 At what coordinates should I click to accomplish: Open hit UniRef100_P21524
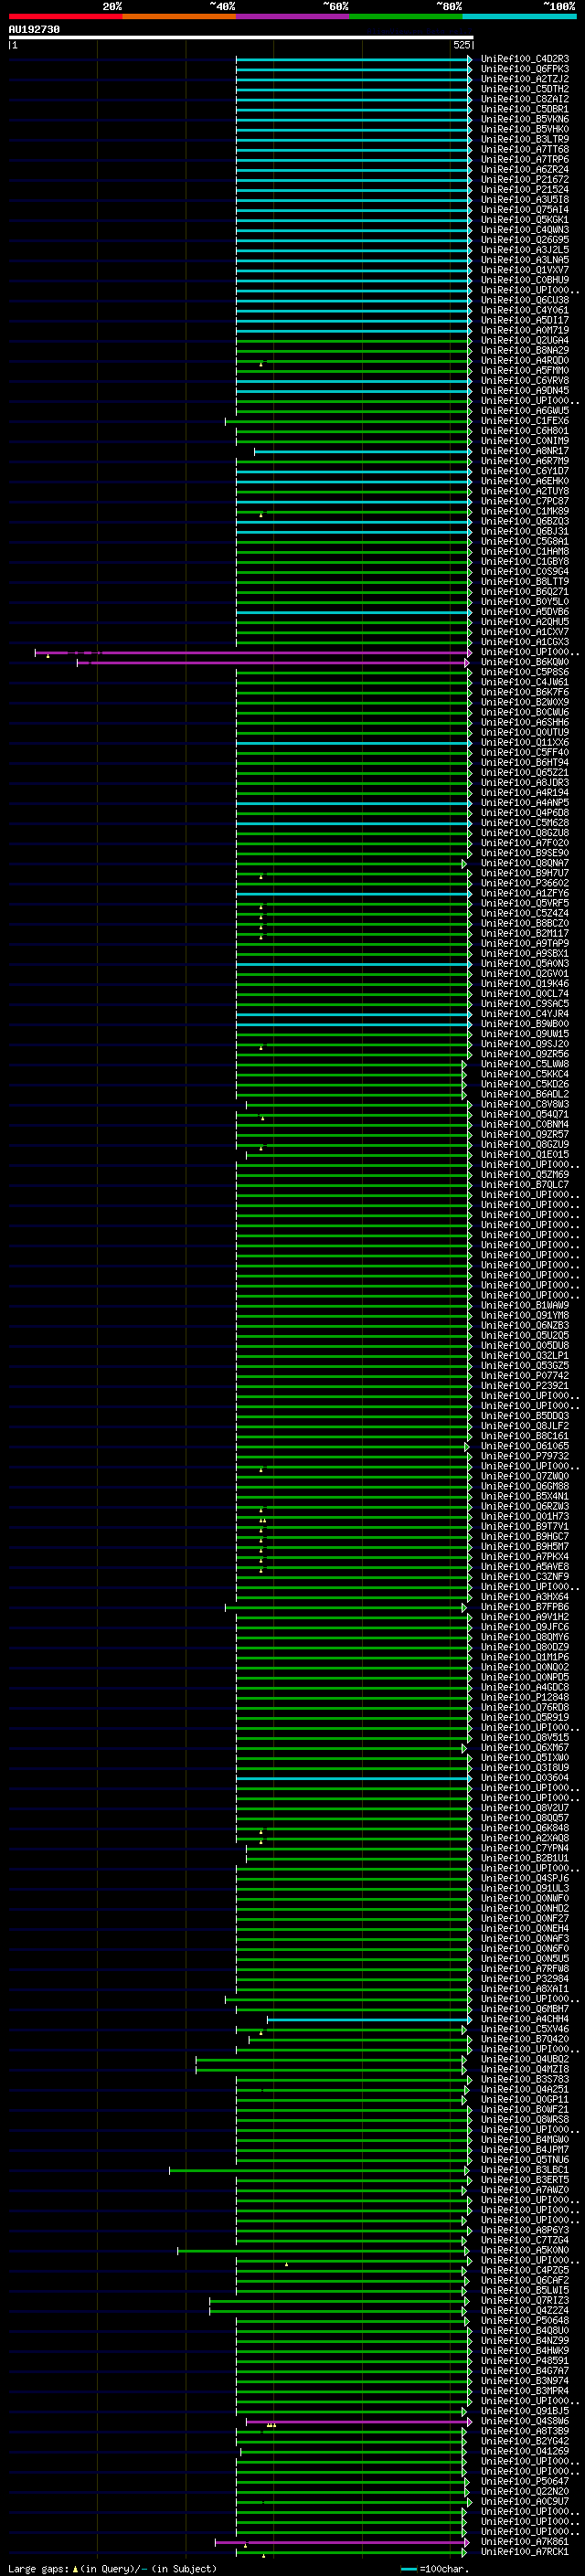point(525,190)
